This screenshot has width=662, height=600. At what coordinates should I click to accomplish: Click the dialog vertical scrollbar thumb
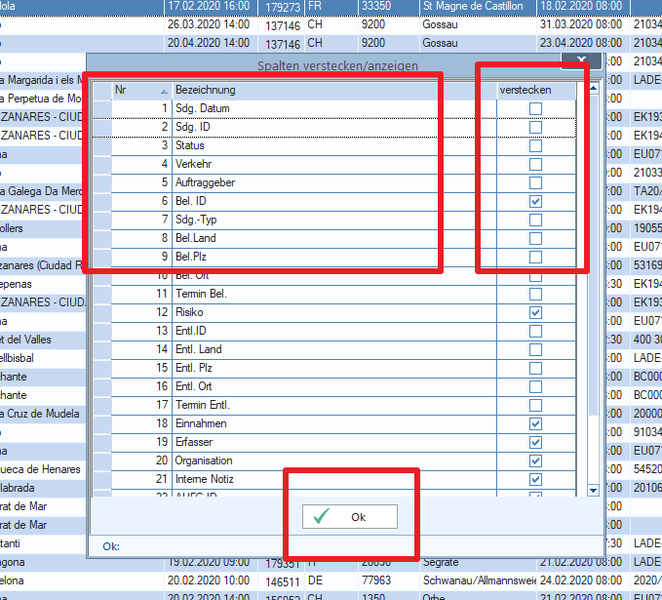(593, 255)
